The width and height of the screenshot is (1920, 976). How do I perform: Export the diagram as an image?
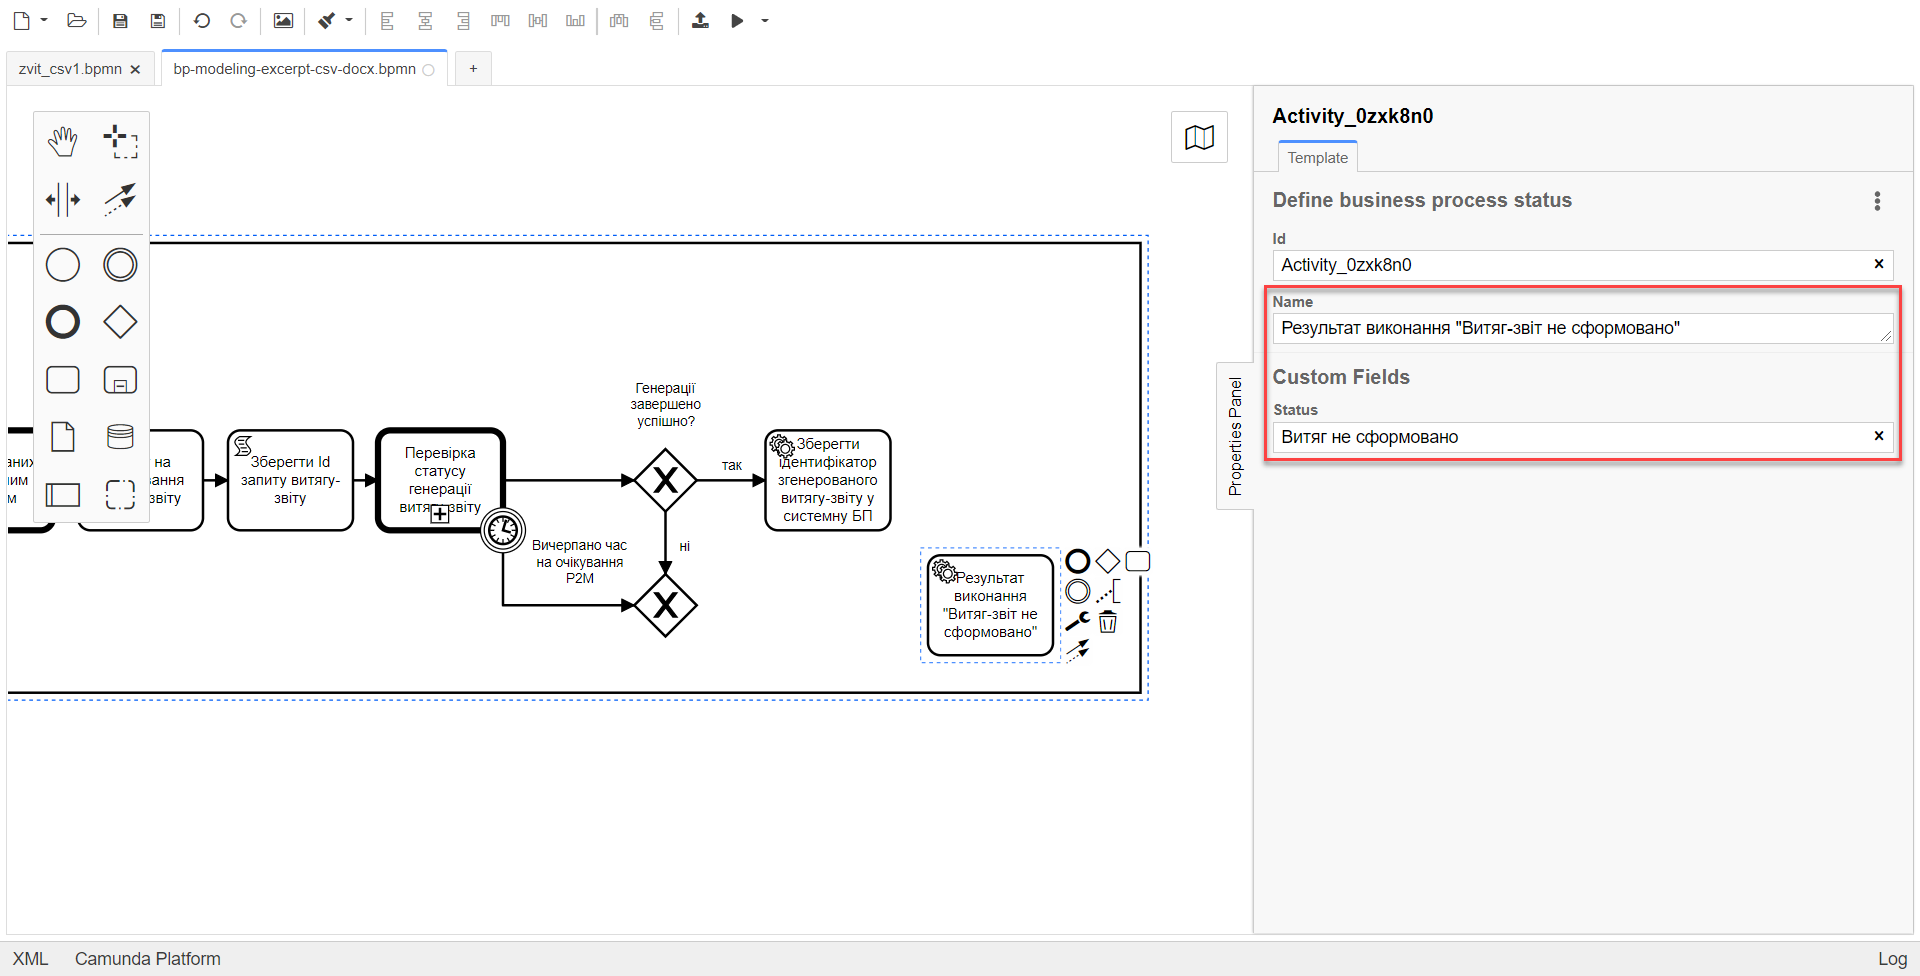283,21
